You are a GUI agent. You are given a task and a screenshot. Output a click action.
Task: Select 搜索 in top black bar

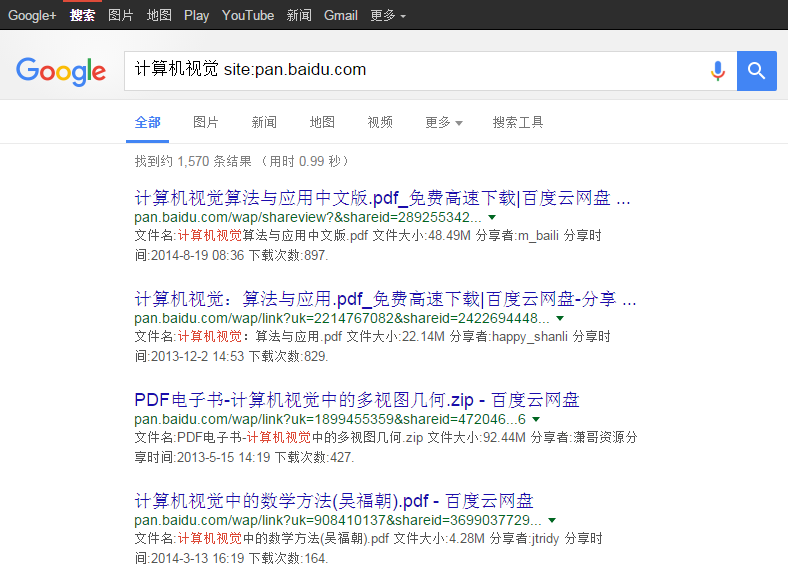[x=82, y=16]
